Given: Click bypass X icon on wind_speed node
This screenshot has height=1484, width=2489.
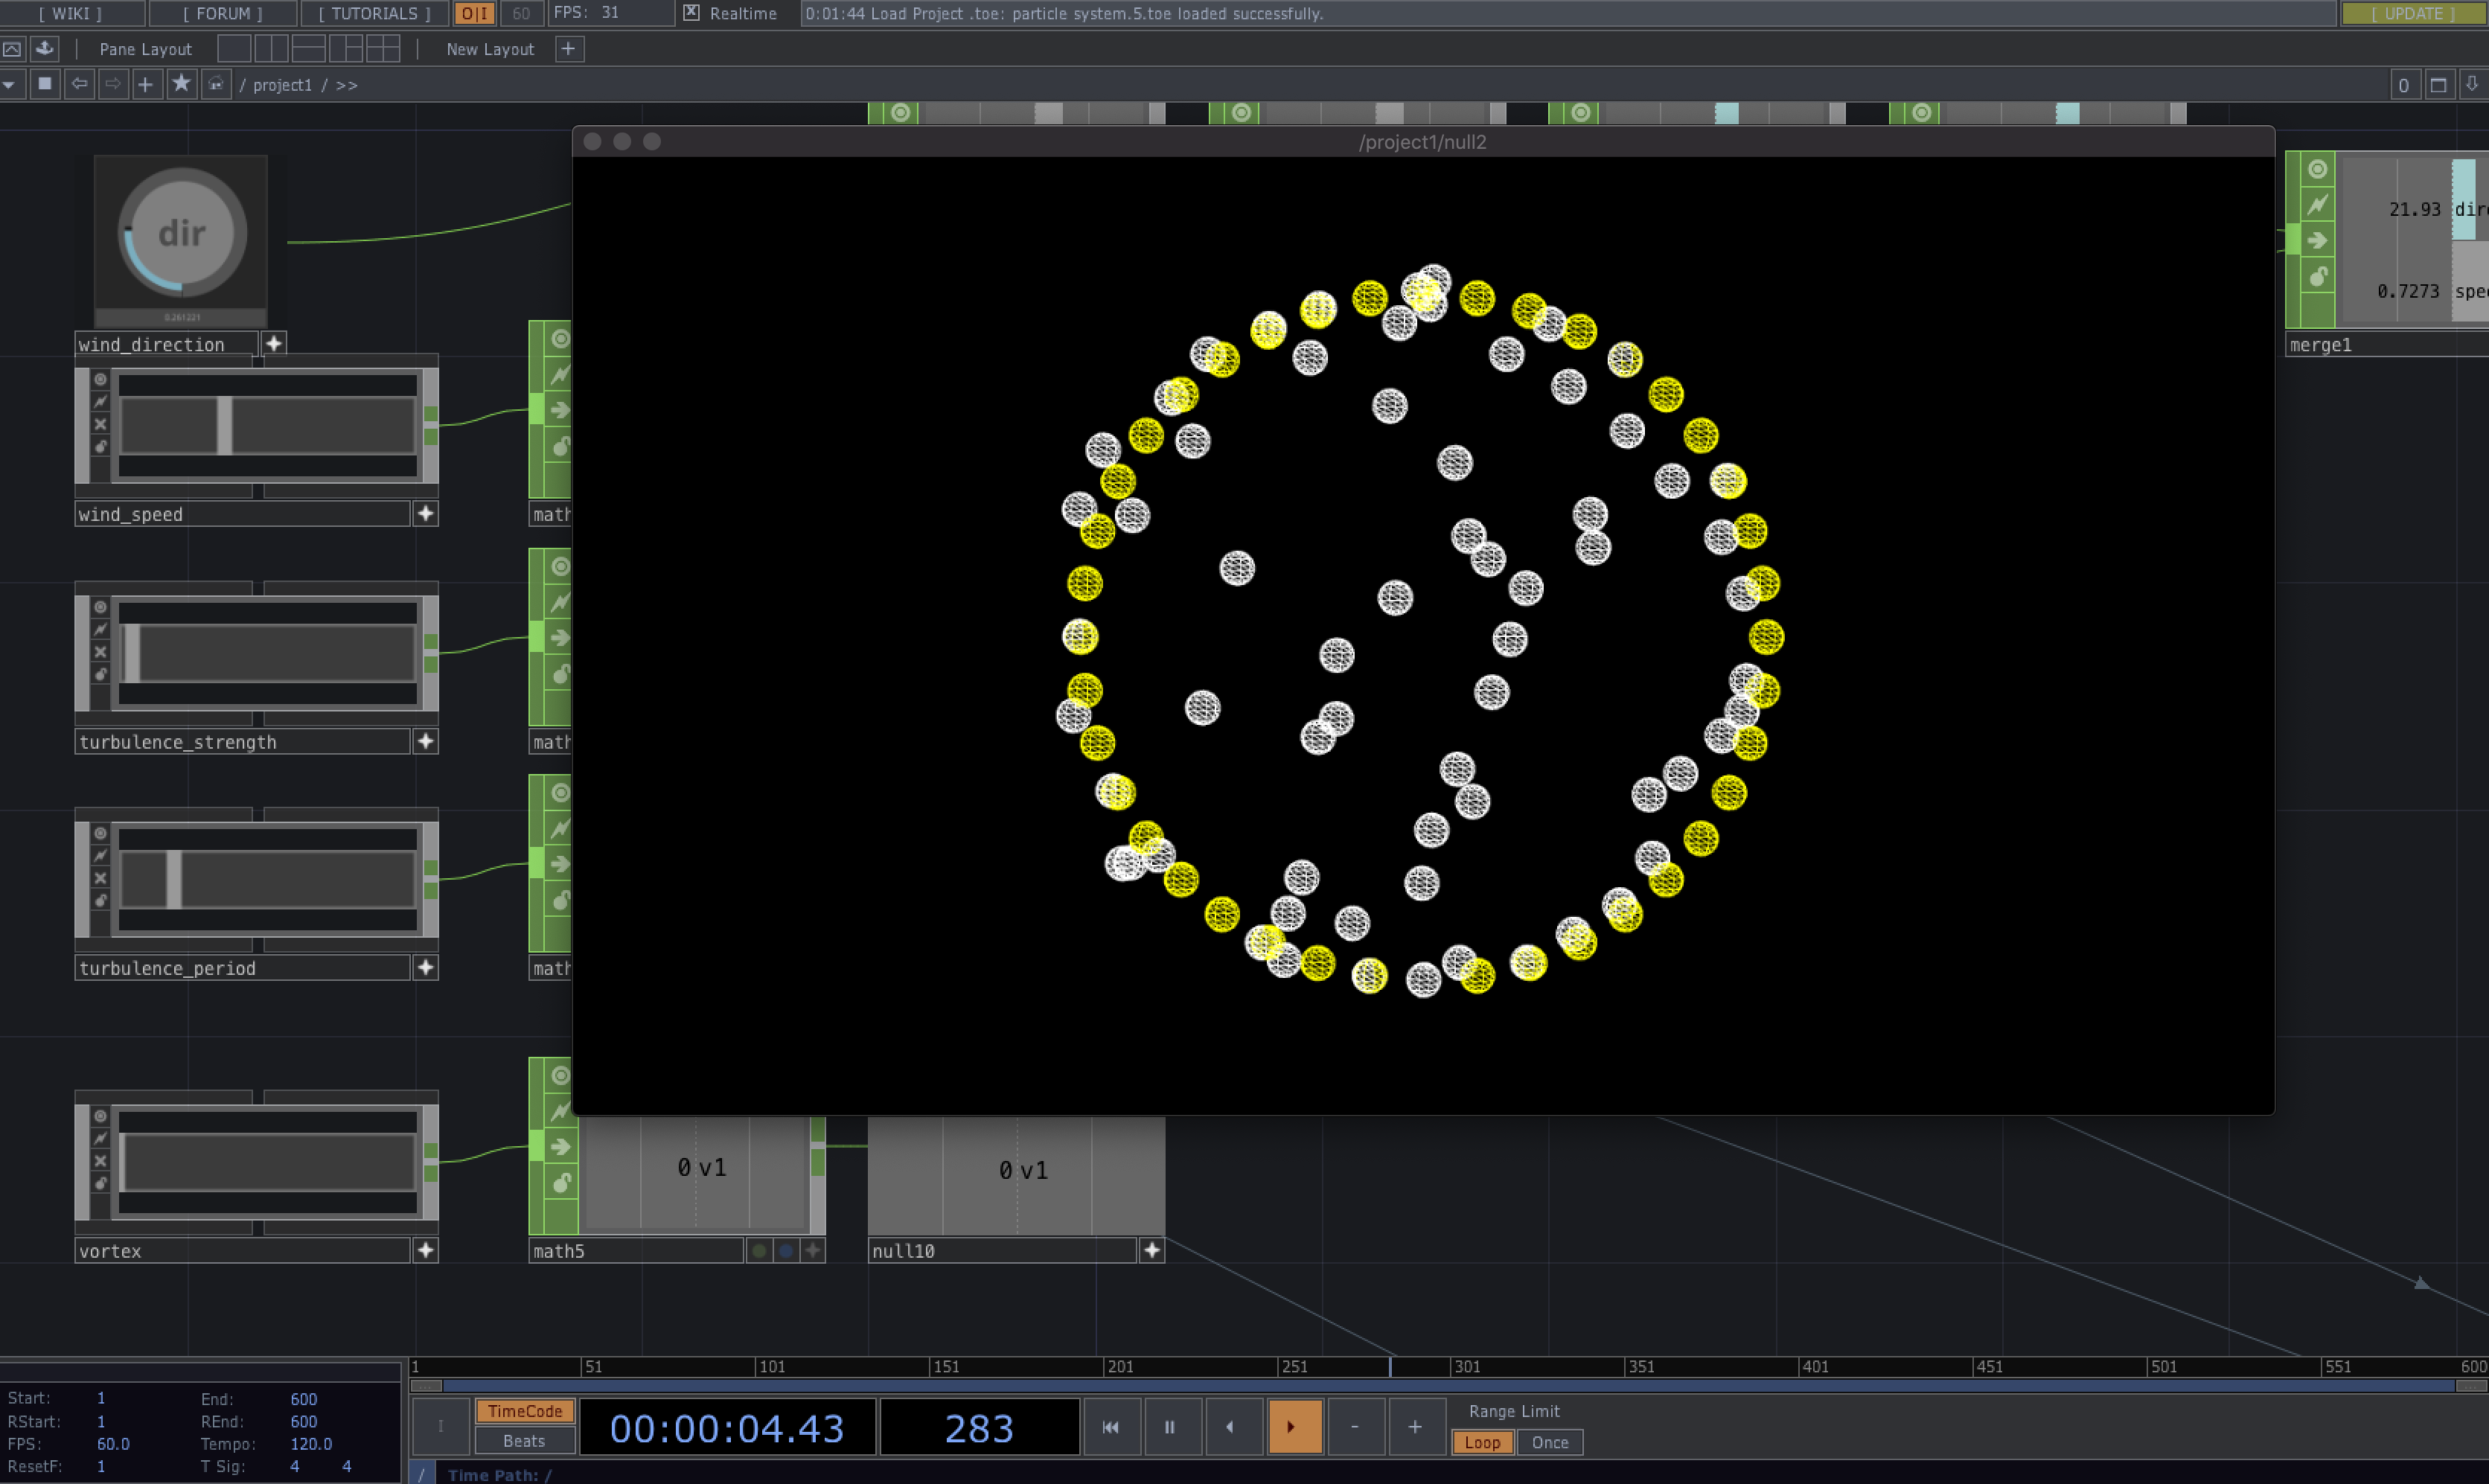Looking at the screenshot, I should [x=100, y=424].
